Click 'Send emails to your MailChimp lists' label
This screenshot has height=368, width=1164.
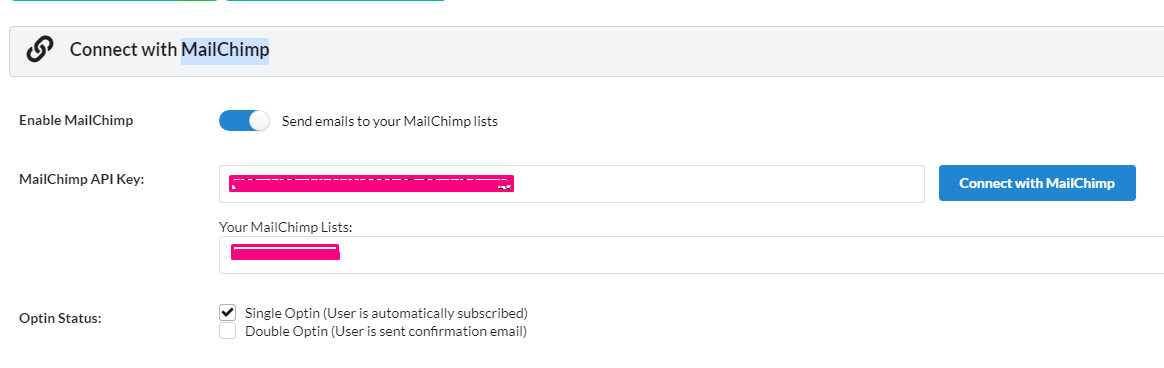(x=390, y=122)
